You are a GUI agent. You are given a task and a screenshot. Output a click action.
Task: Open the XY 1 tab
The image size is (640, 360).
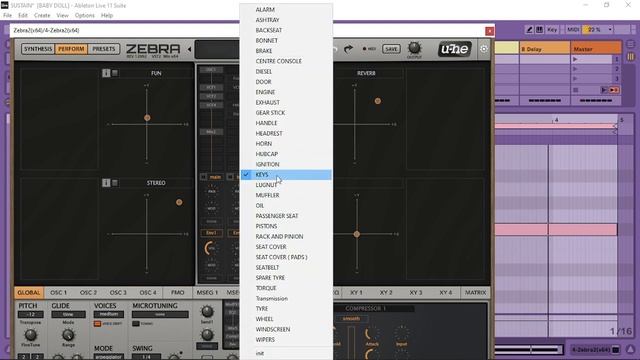click(356, 293)
